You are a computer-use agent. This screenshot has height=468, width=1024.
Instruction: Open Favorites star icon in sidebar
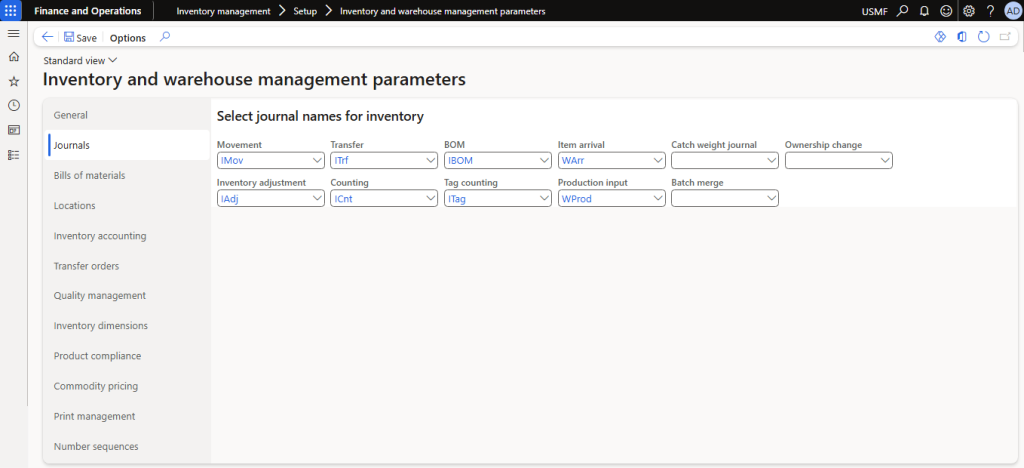pos(13,81)
